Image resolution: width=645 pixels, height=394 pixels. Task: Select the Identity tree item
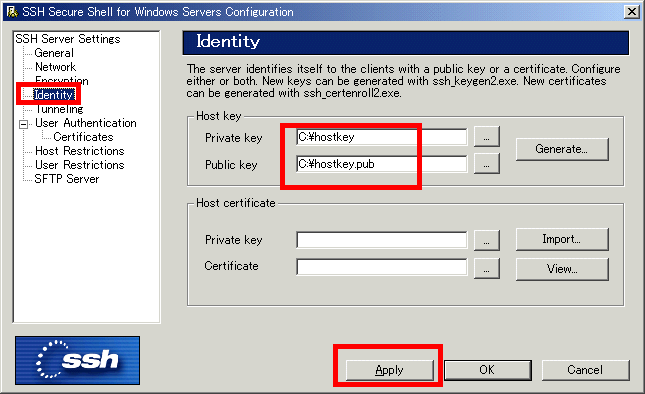[x=53, y=95]
